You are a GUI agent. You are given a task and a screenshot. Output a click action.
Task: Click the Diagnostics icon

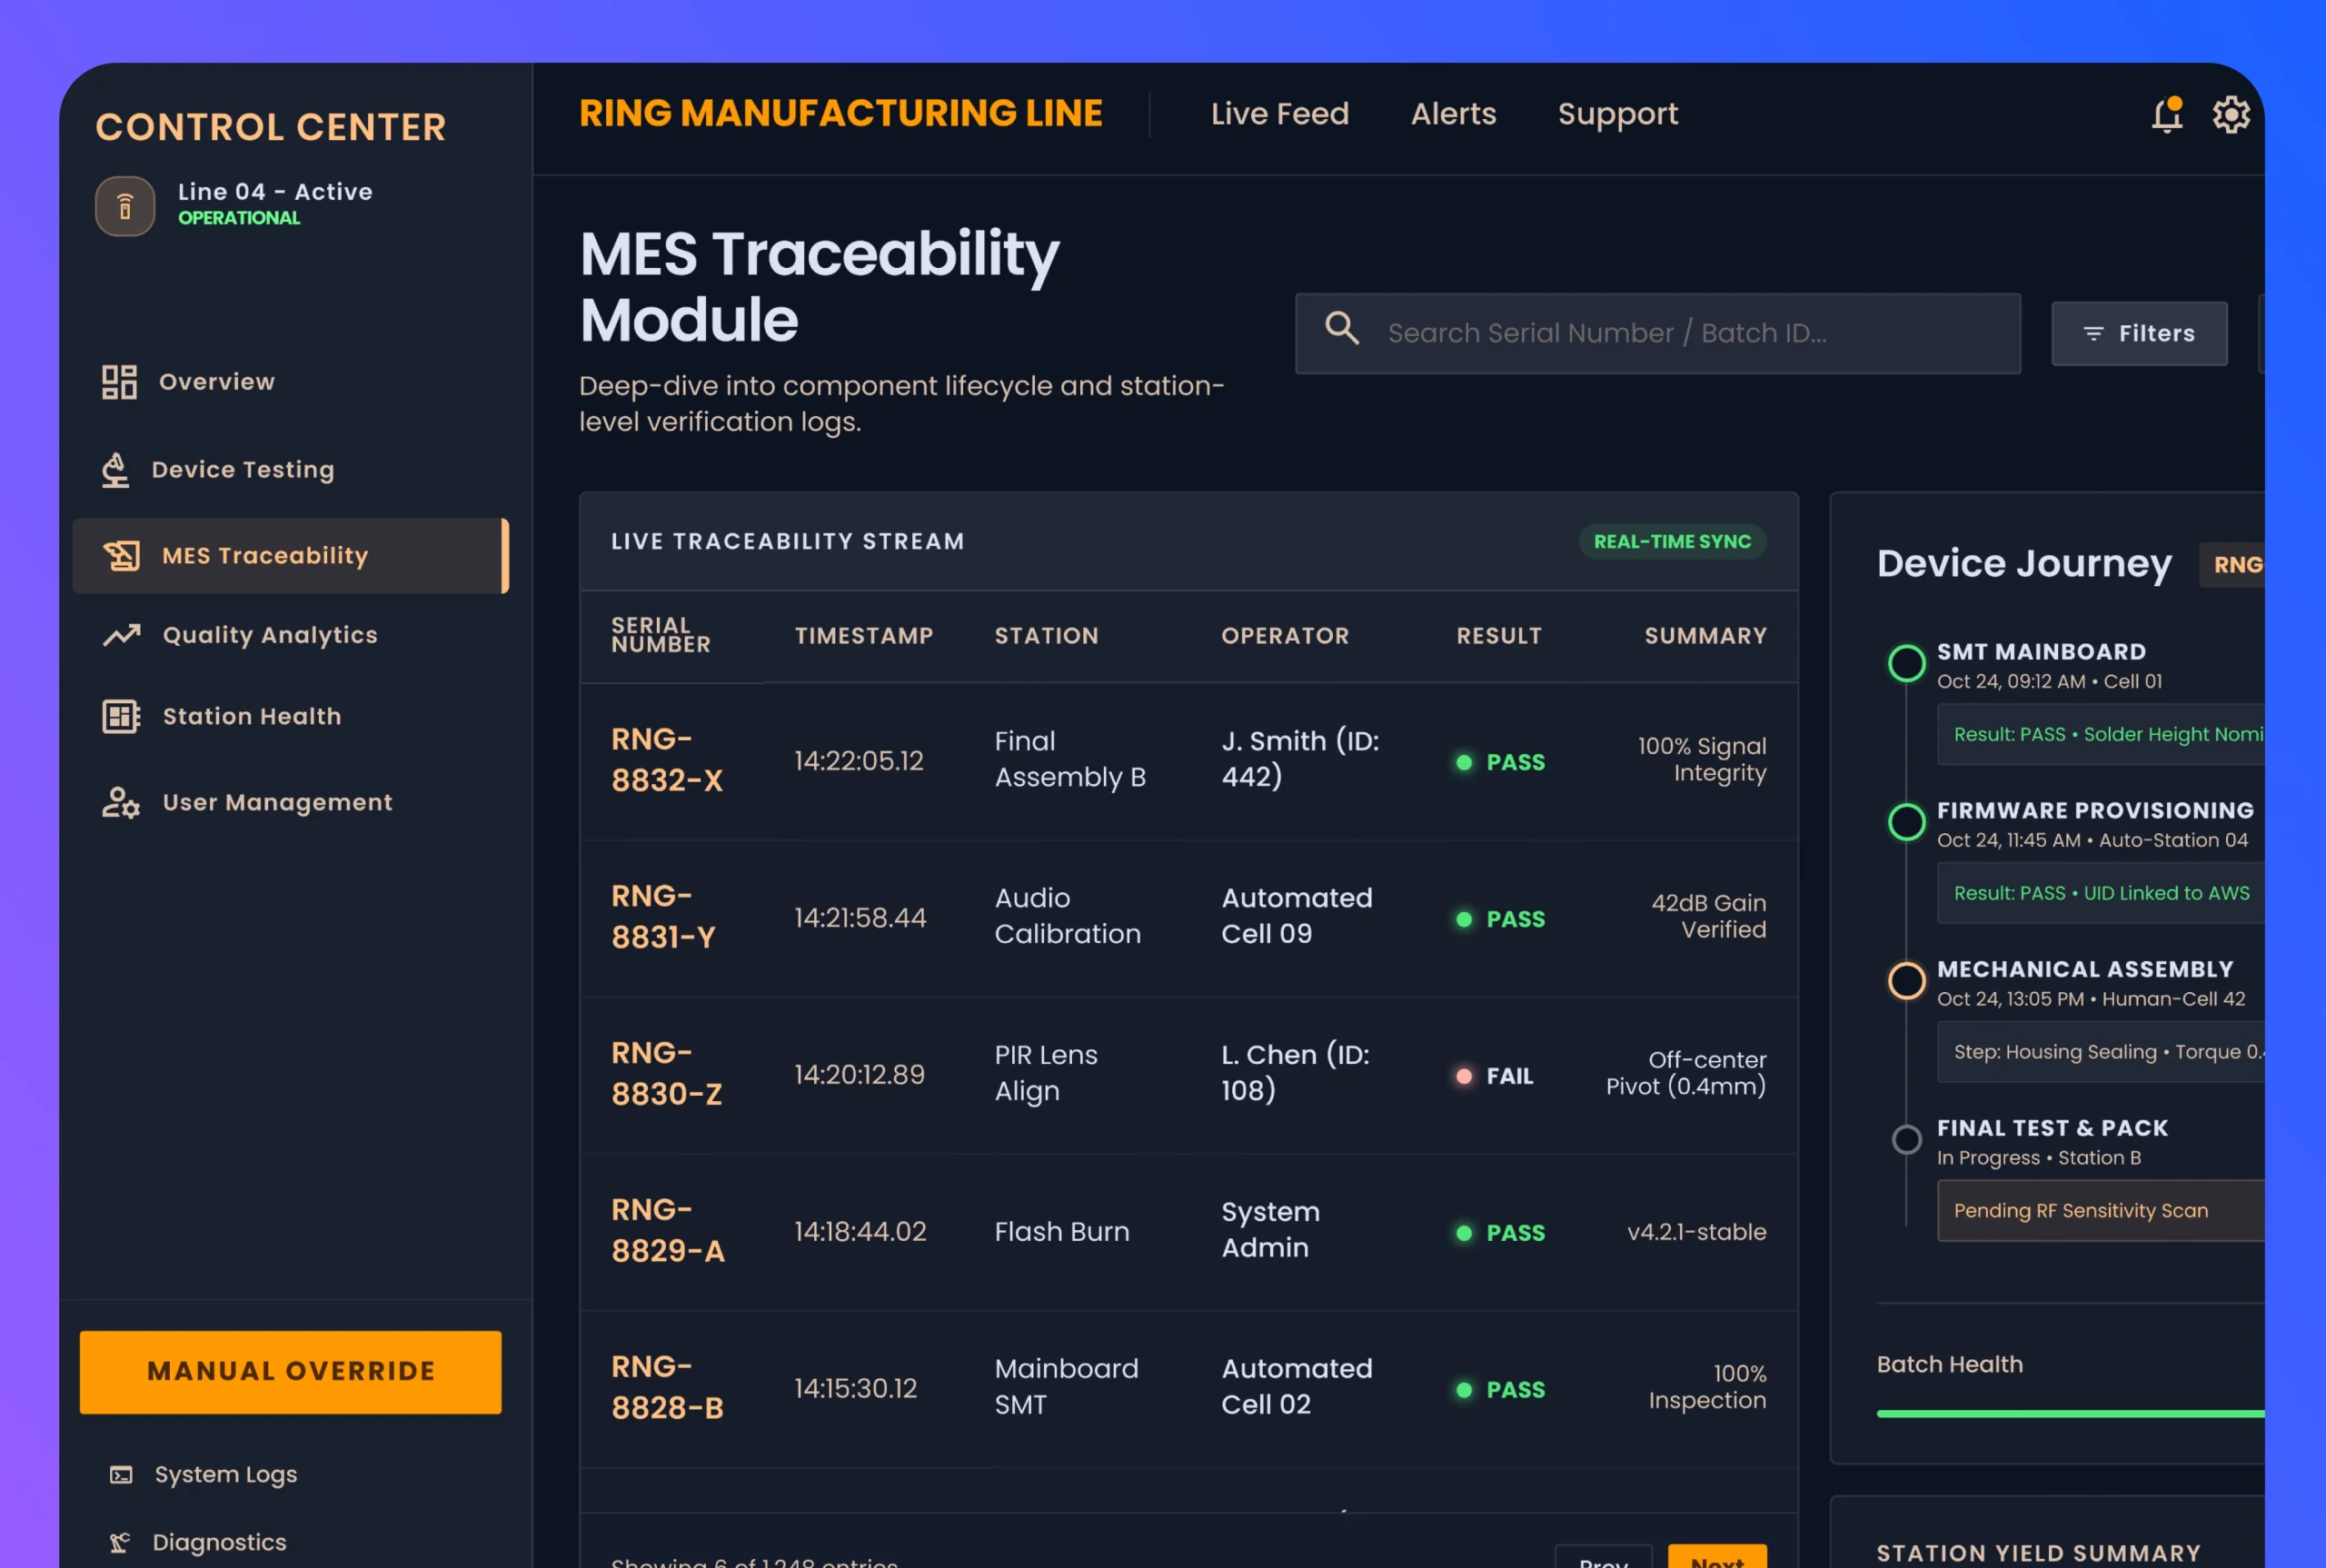coord(120,1543)
